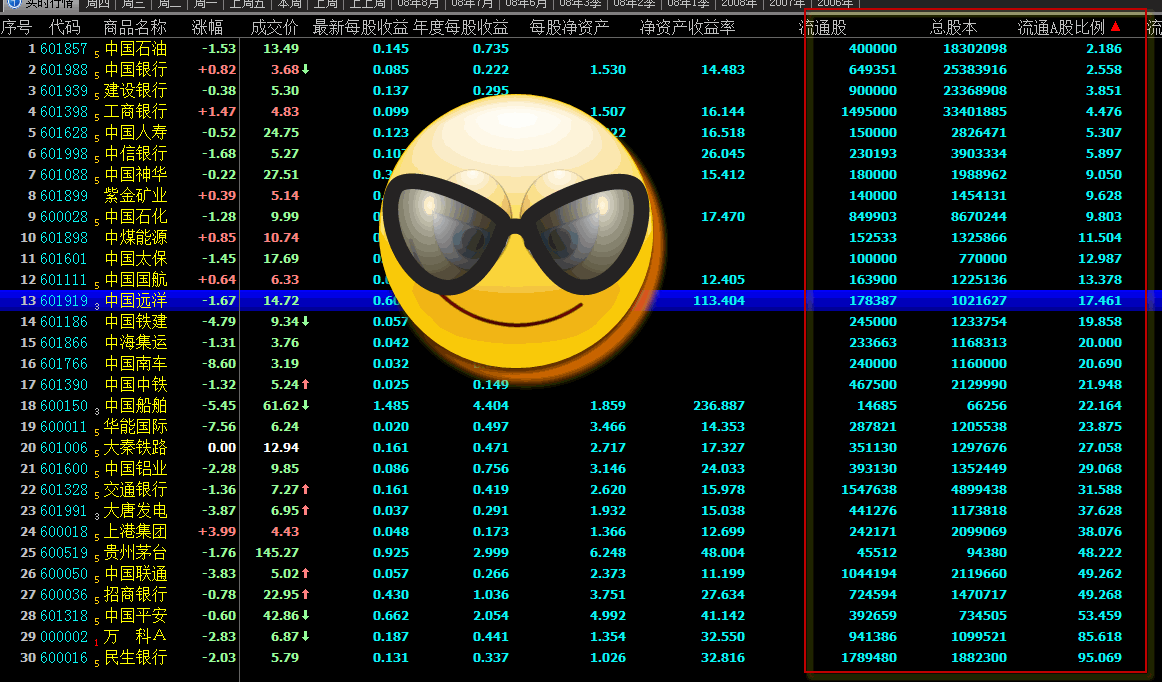Select the 中信银行 stock row
Screen dimensions: 1162x682
tap(581, 153)
